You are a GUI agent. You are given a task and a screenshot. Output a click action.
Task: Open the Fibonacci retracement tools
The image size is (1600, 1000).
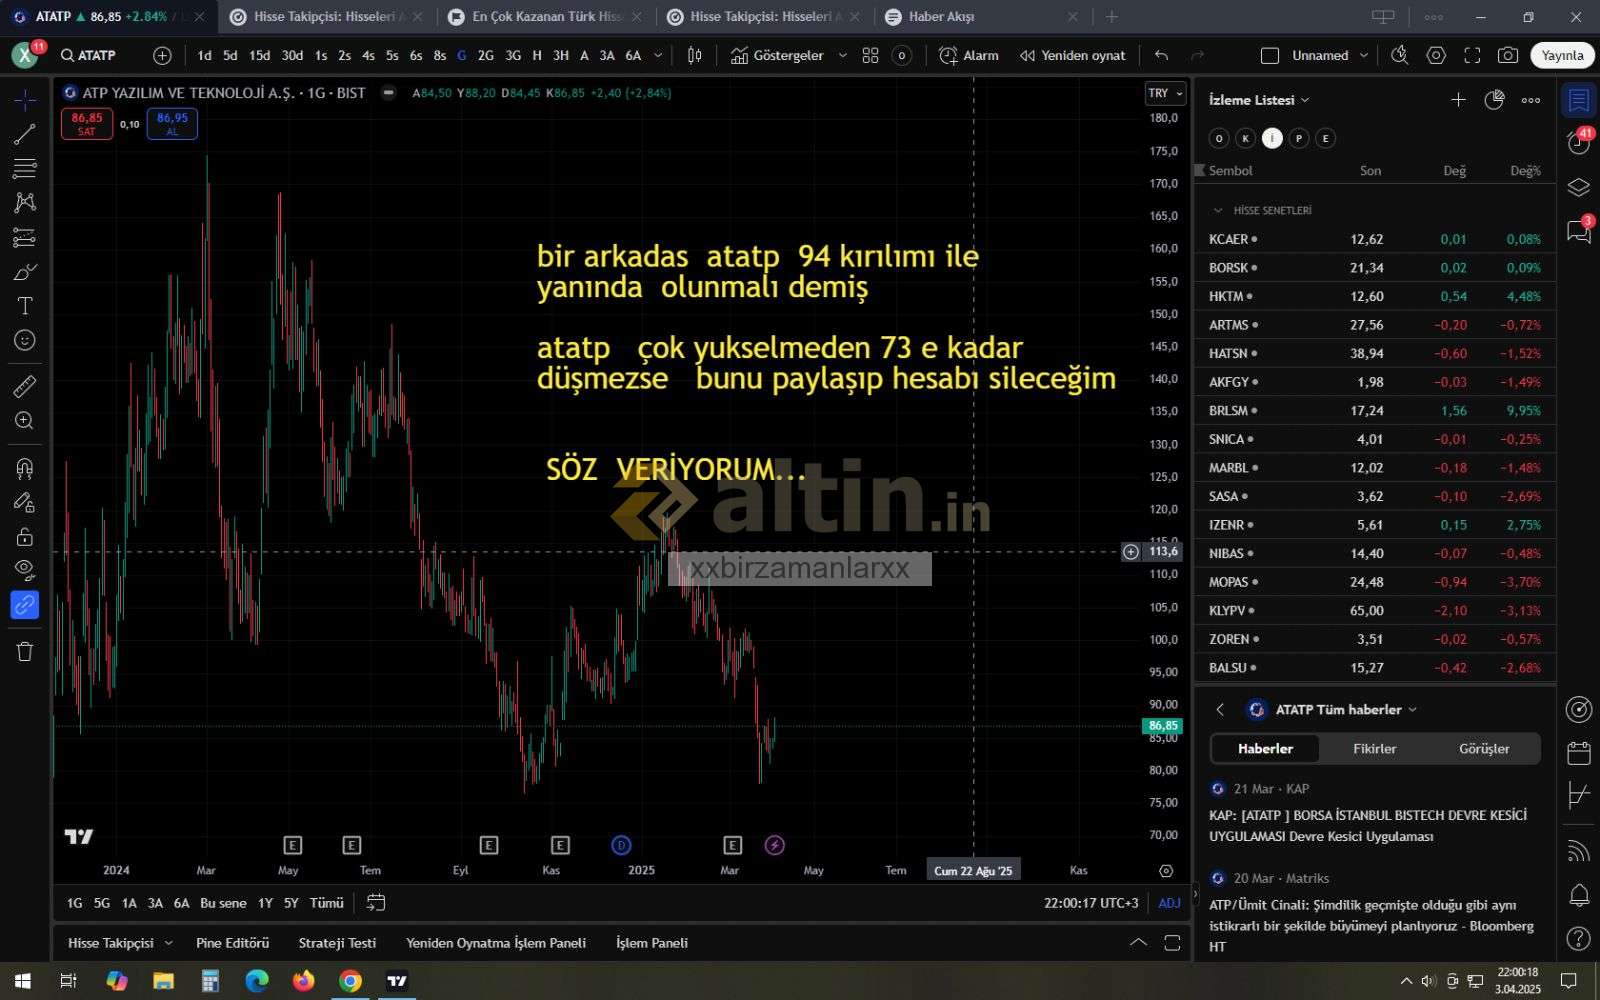click(25, 168)
